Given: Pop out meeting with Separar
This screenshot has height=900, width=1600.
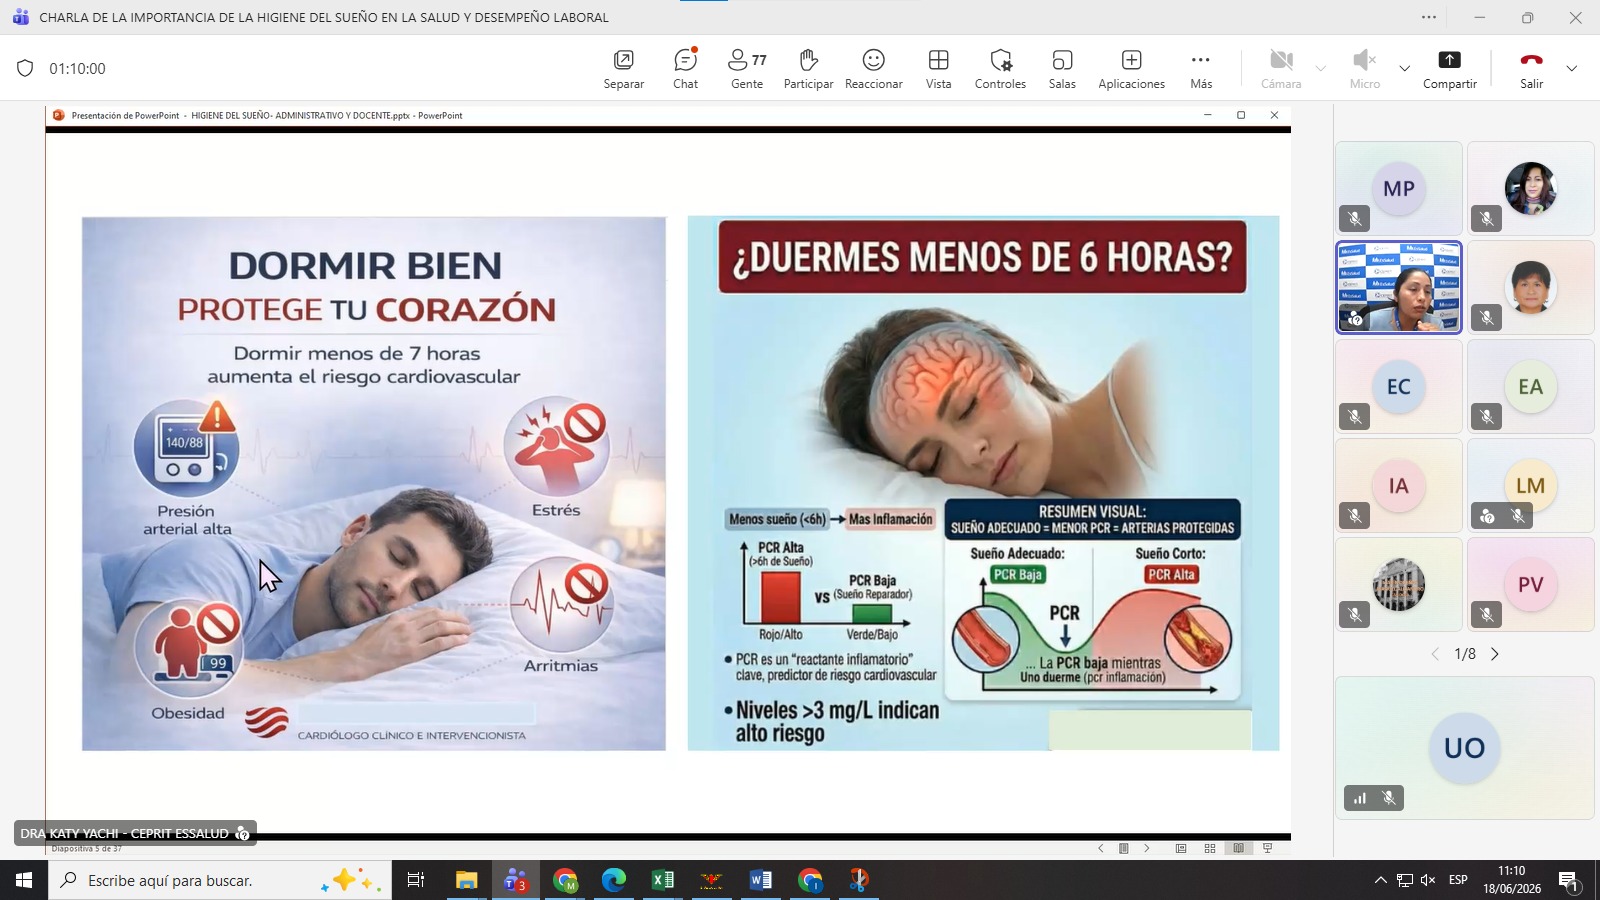Looking at the screenshot, I should (x=623, y=69).
